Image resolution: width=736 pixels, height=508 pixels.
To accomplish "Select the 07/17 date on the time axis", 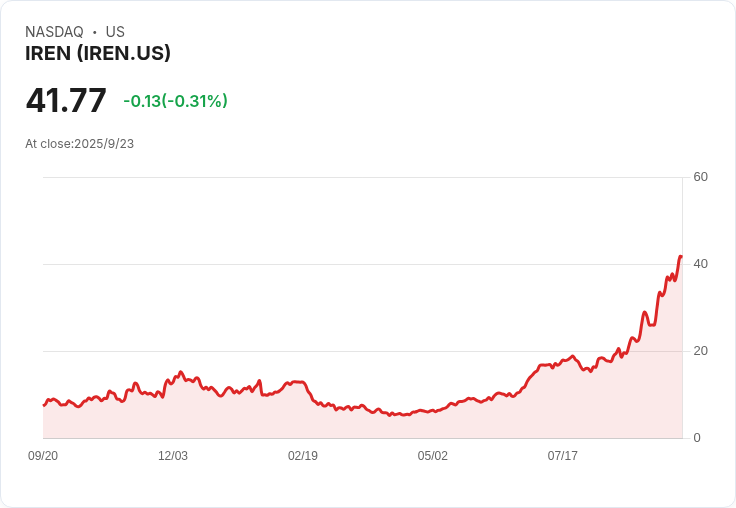I will pyautogui.click(x=563, y=456).
